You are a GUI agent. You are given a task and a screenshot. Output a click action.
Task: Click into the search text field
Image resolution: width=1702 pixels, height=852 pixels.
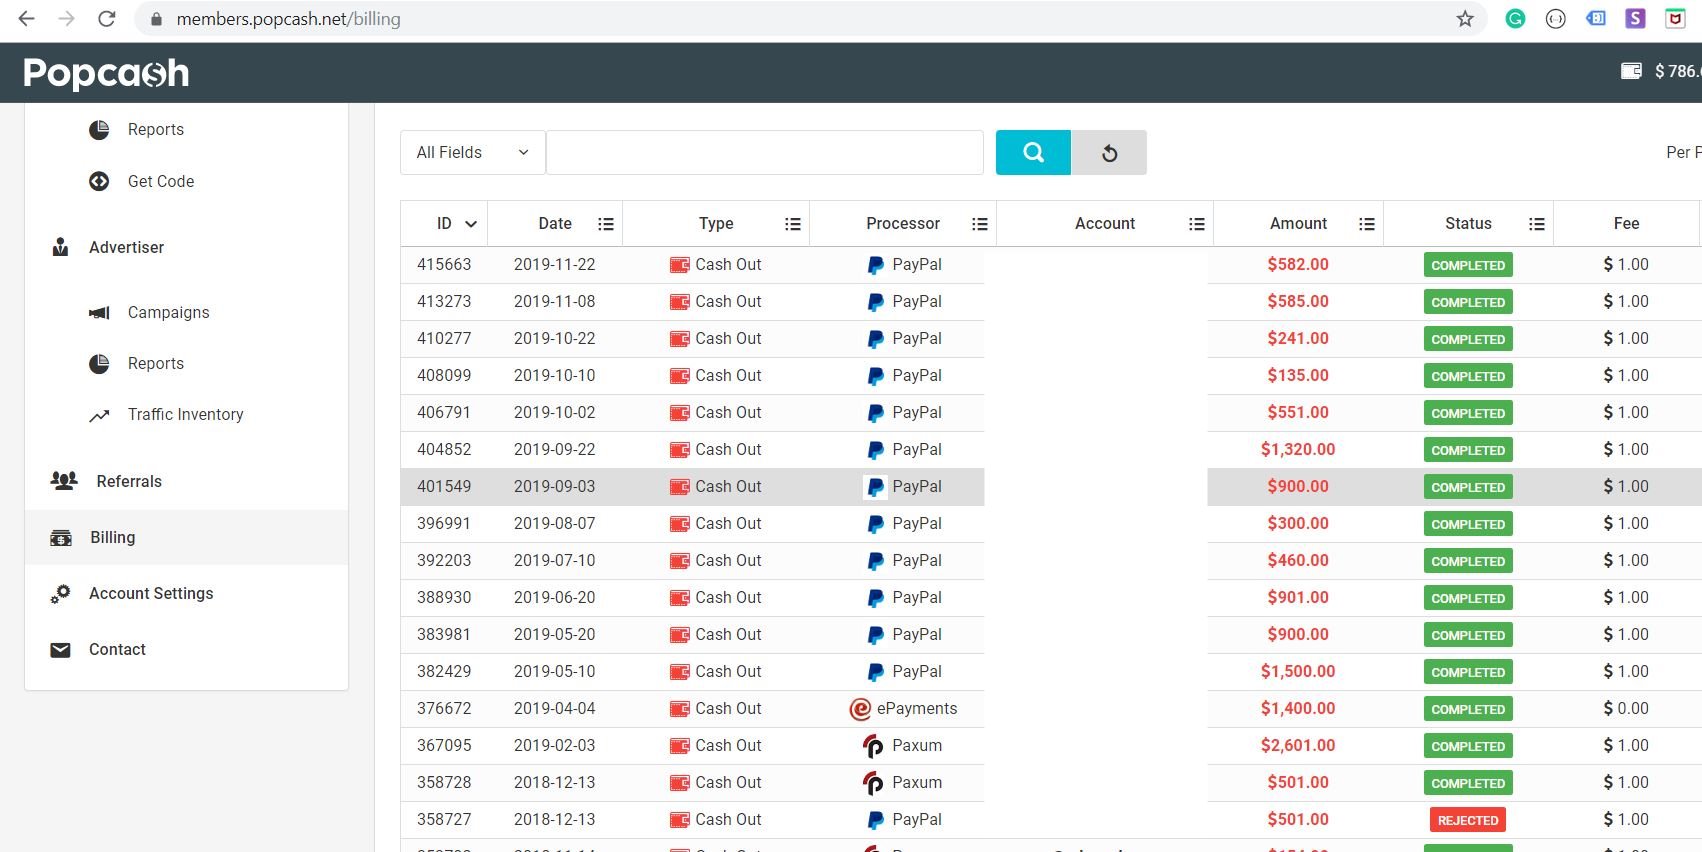coord(765,152)
